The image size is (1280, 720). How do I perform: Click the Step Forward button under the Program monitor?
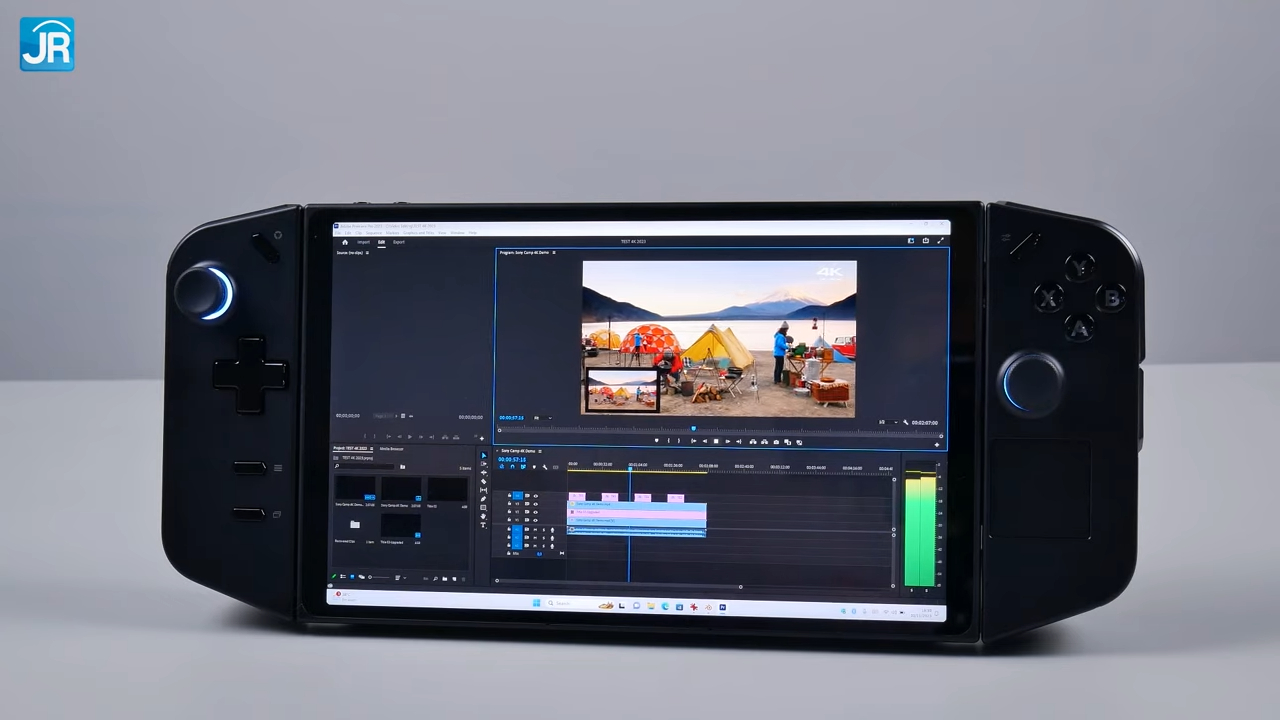click(728, 441)
